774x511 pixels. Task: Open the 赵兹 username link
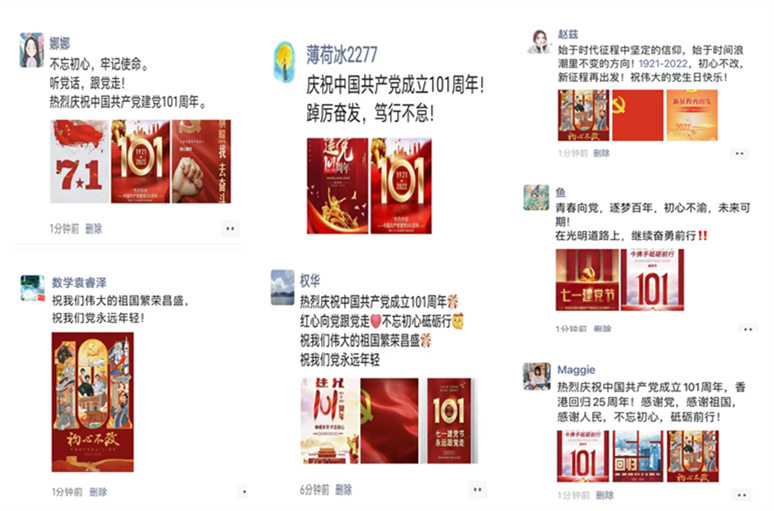click(568, 34)
